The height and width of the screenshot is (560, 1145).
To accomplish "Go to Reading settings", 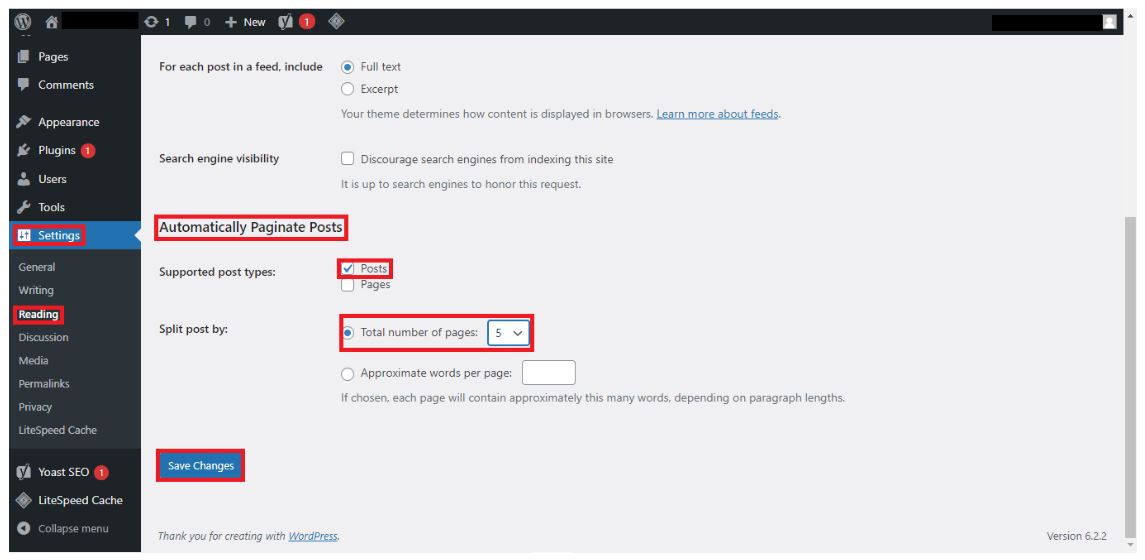I will pos(39,314).
